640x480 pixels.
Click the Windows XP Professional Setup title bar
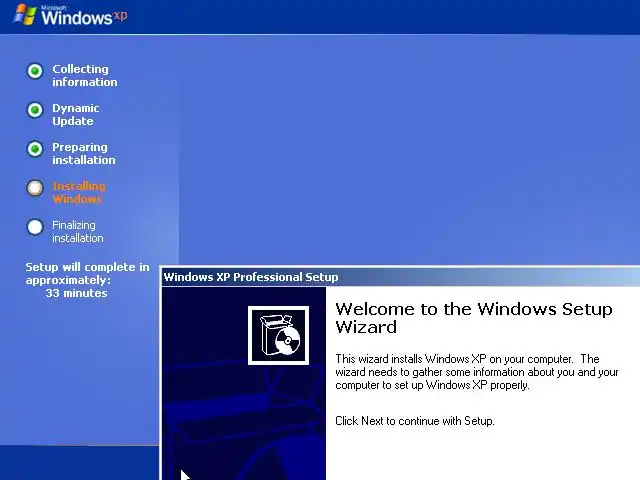tap(400, 277)
